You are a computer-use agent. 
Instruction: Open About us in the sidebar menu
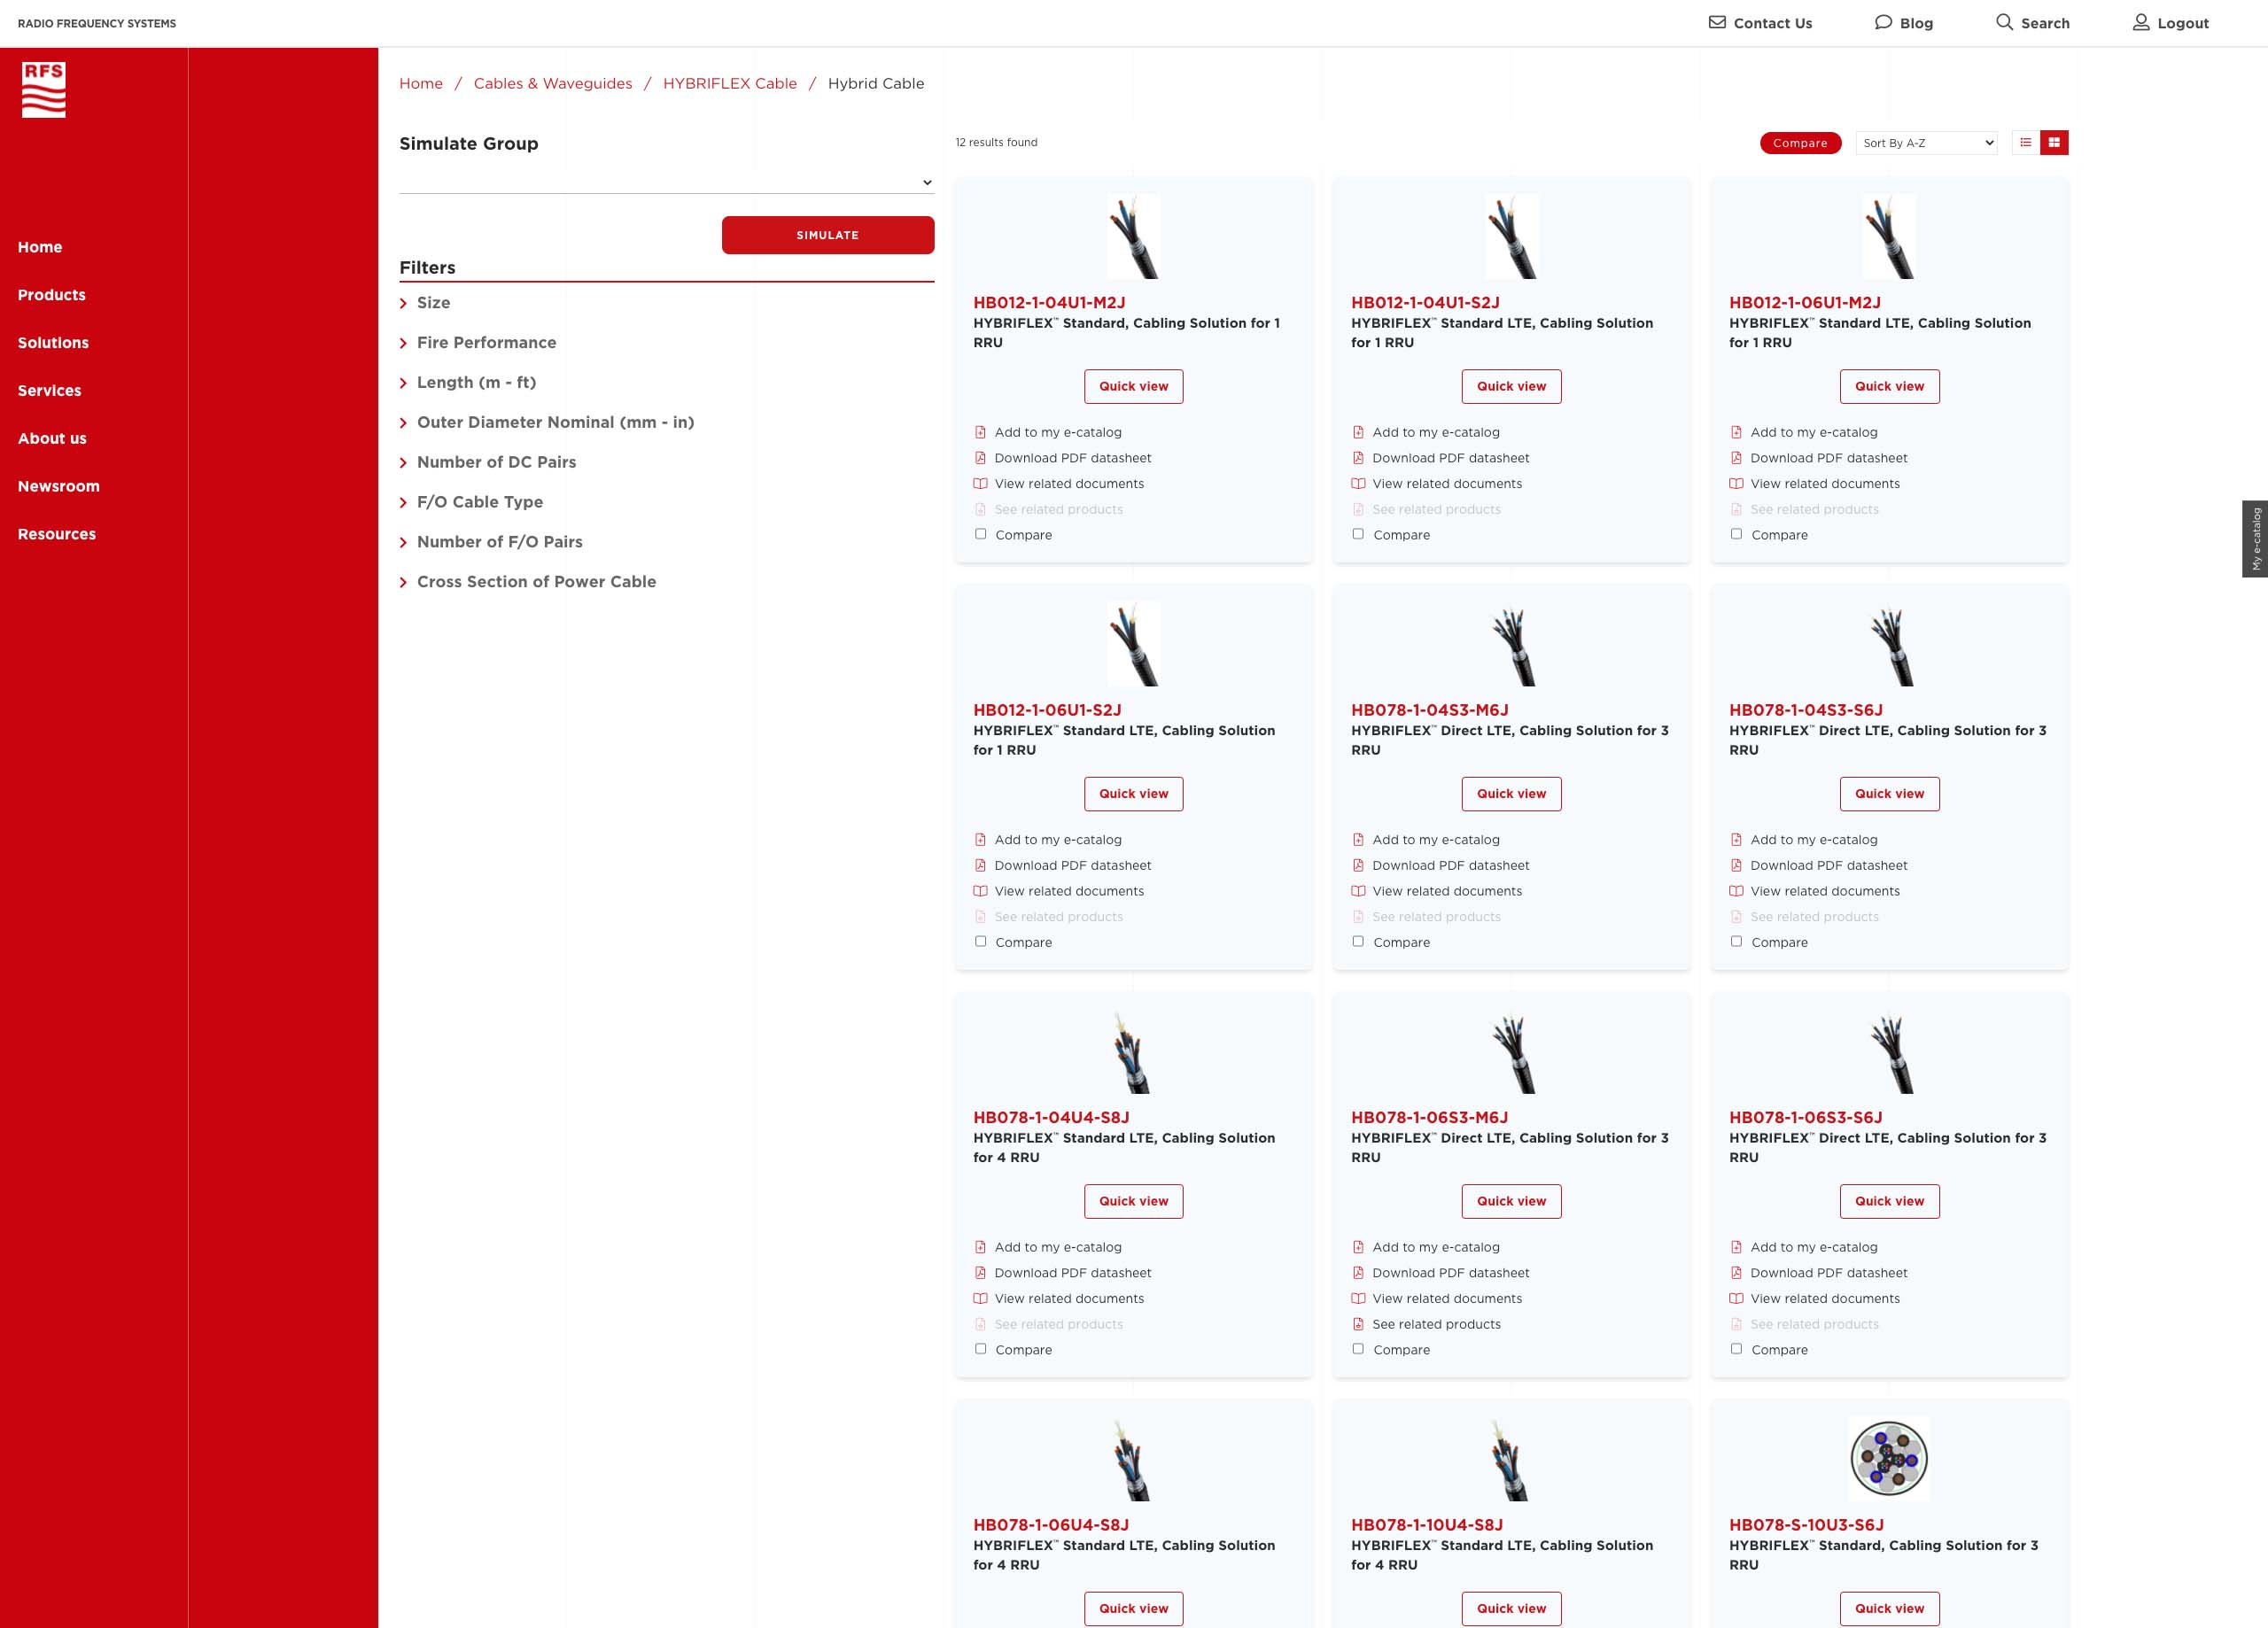(x=52, y=439)
